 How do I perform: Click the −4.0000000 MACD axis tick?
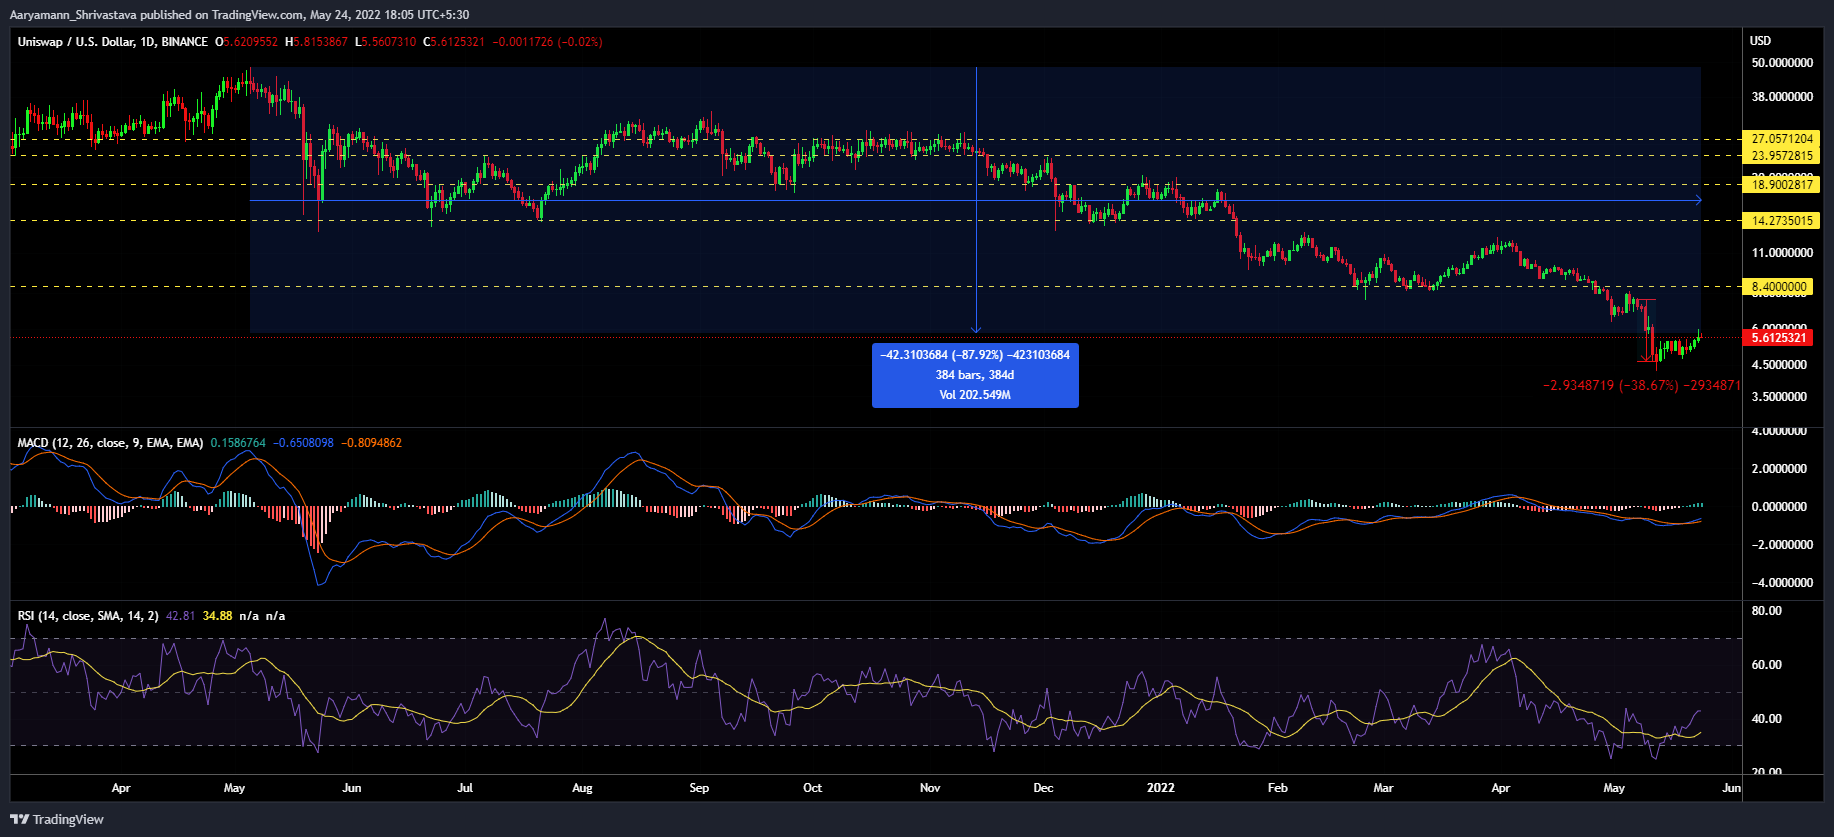coord(1780,583)
